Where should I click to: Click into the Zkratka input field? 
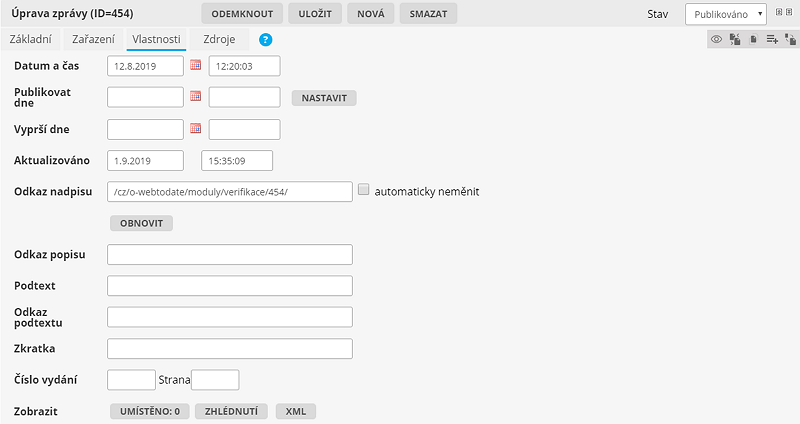pos(229,349)
